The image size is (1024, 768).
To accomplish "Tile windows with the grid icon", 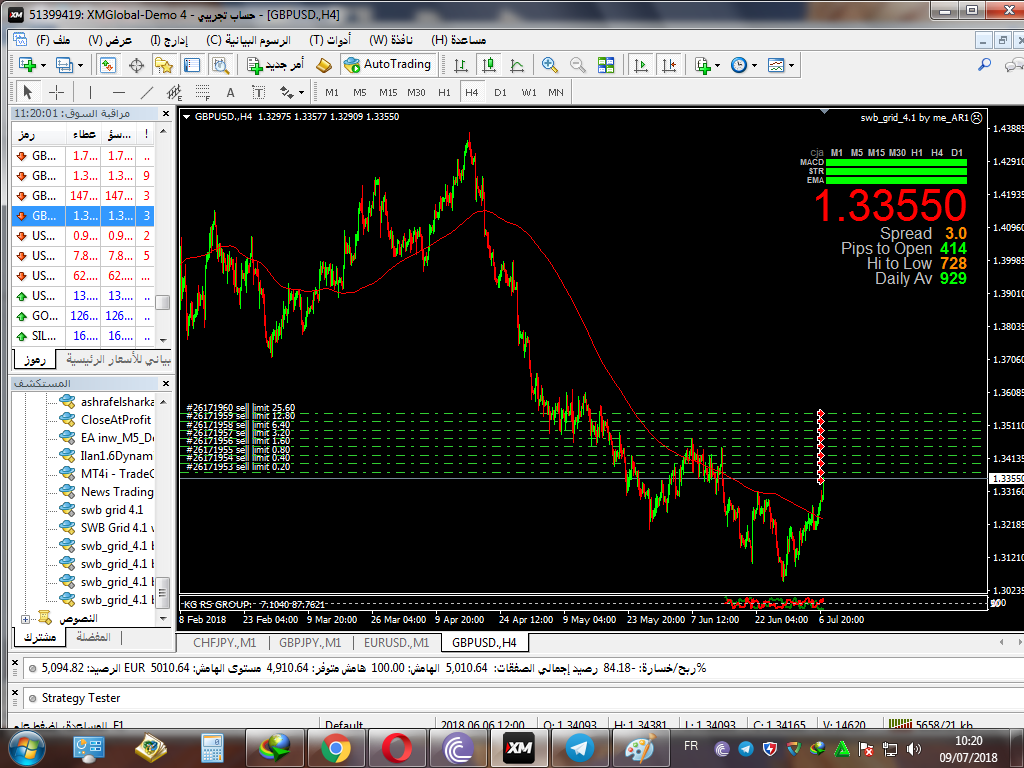I will pyautogui.click(x=606, y=65).
